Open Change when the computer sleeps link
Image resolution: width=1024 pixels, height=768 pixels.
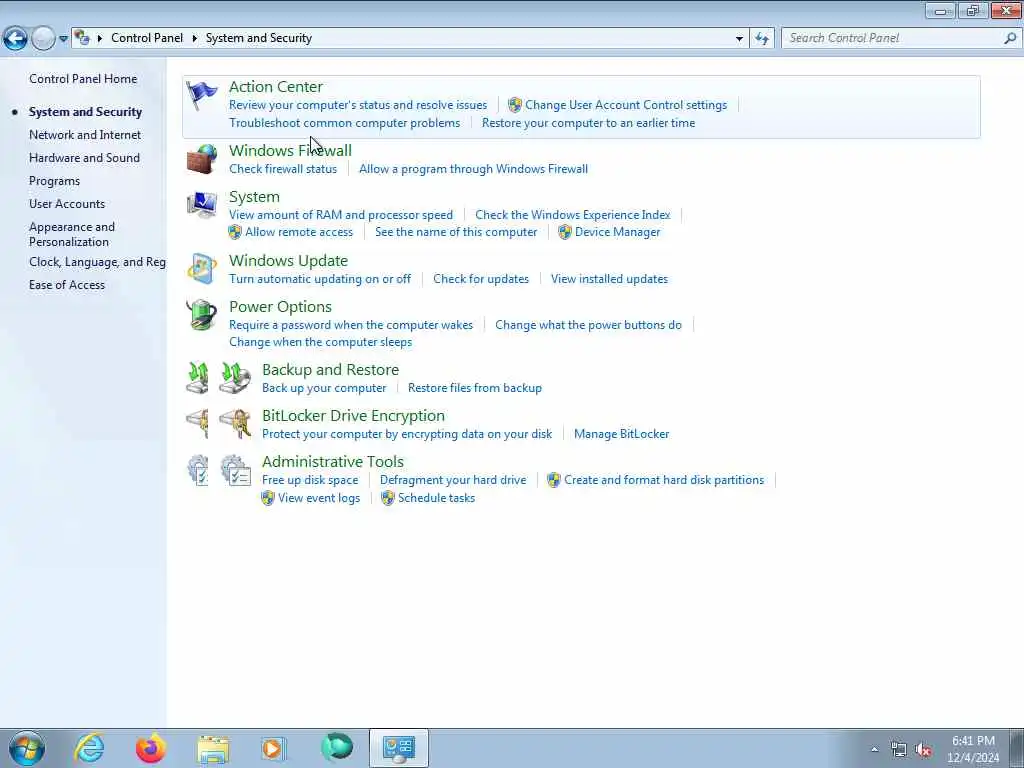321,342
